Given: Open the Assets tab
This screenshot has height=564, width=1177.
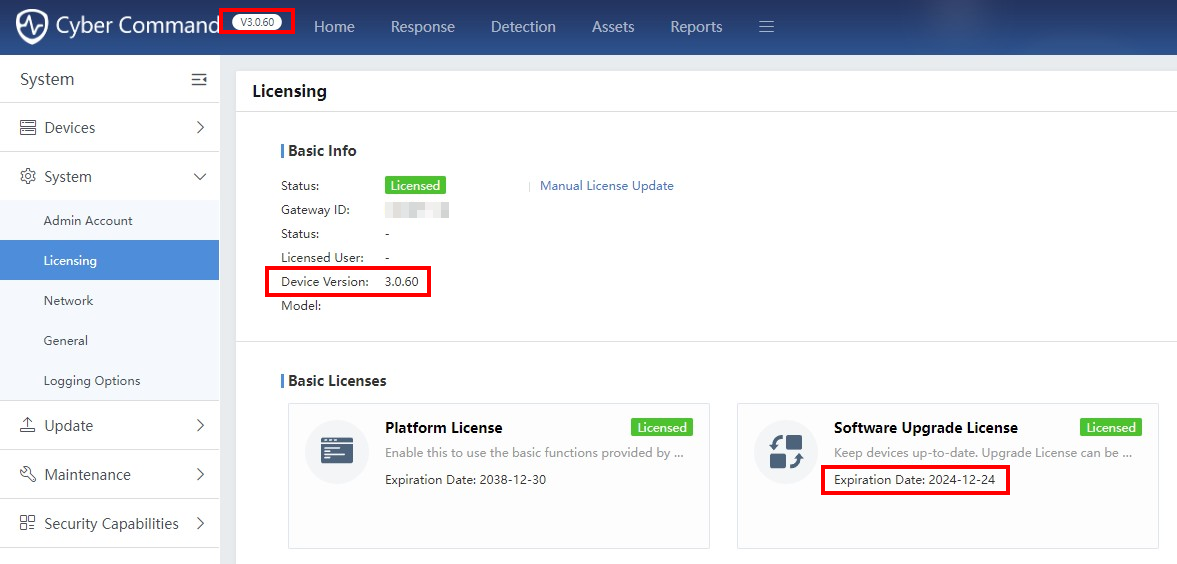Looking at the screenshot, I should tap(613, 27).
